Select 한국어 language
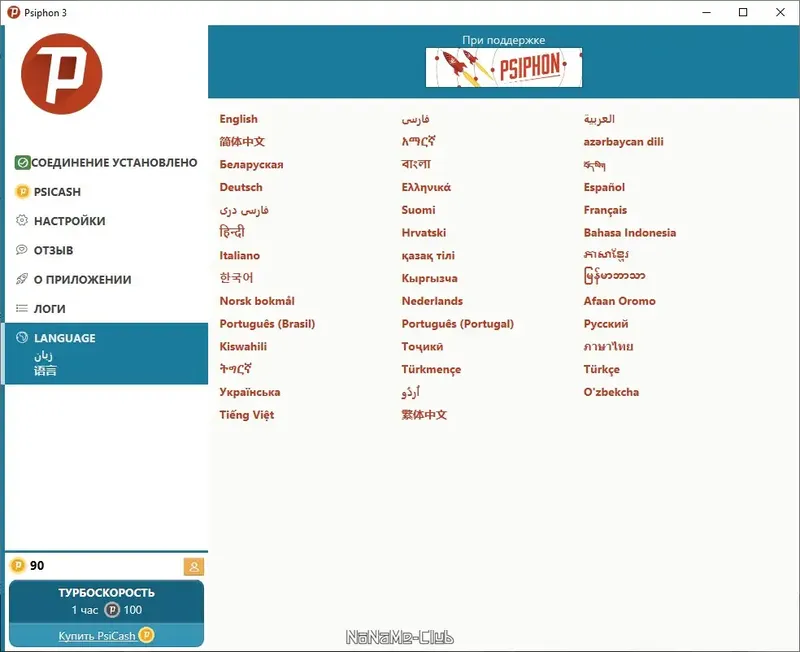Screen dimensions: 800x652 [236, 278]
